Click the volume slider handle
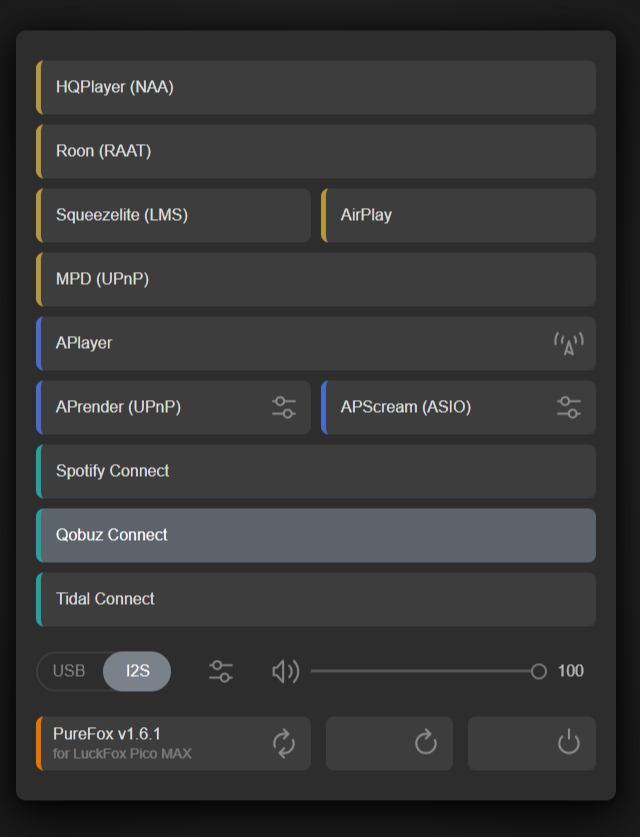640x837 pixels. click(539, 671)
